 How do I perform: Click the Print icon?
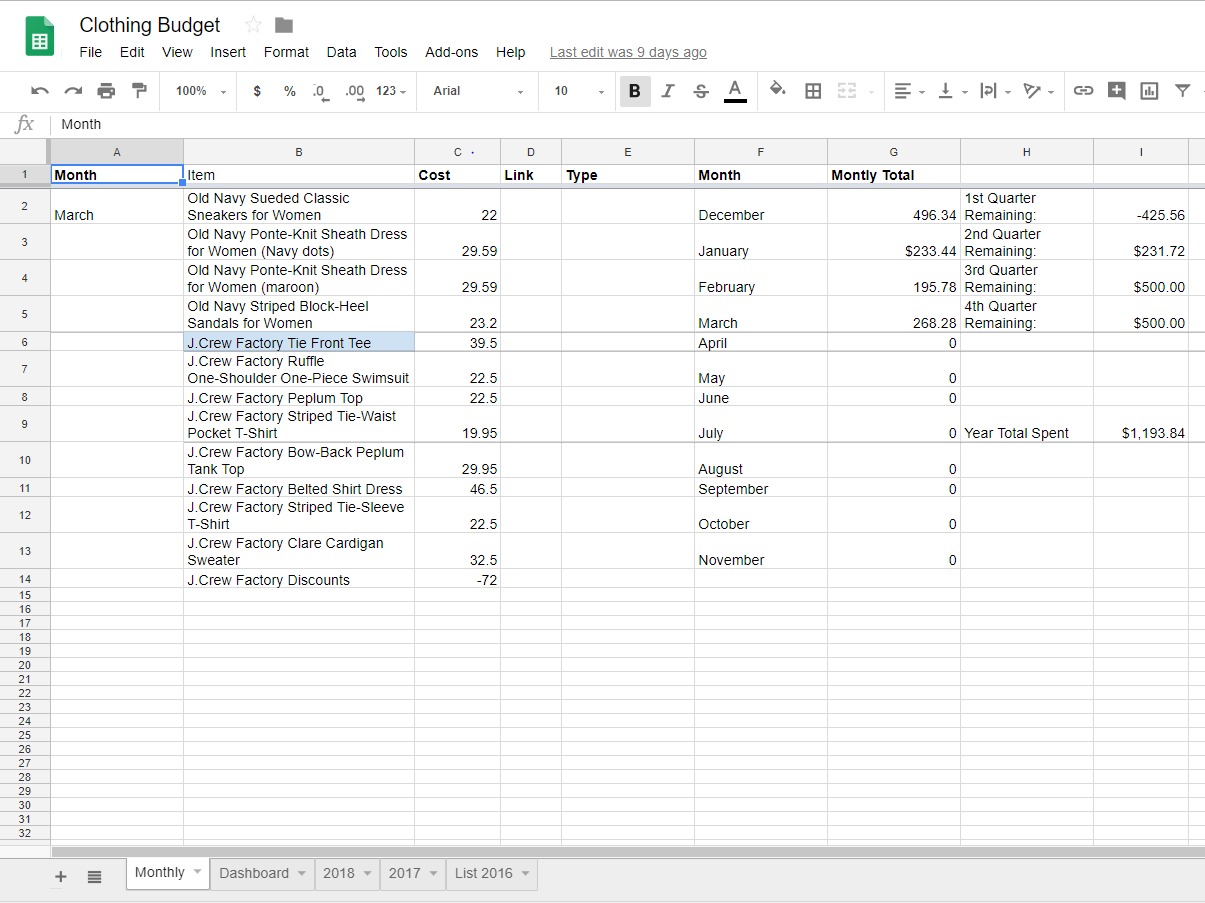coord(106,91)
